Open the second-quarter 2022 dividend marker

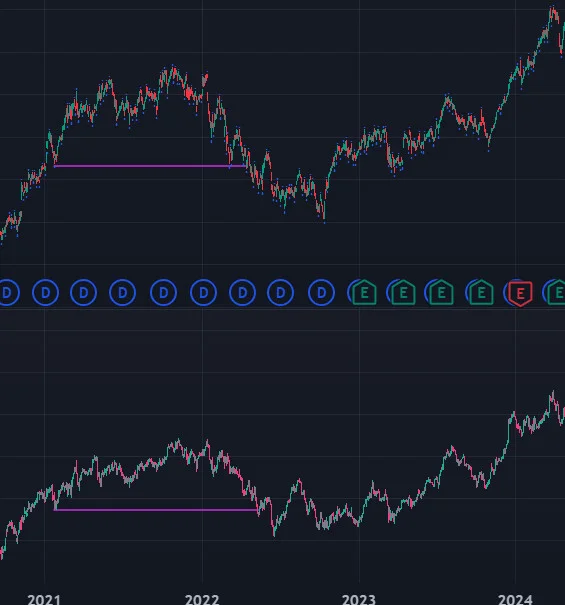242,292
